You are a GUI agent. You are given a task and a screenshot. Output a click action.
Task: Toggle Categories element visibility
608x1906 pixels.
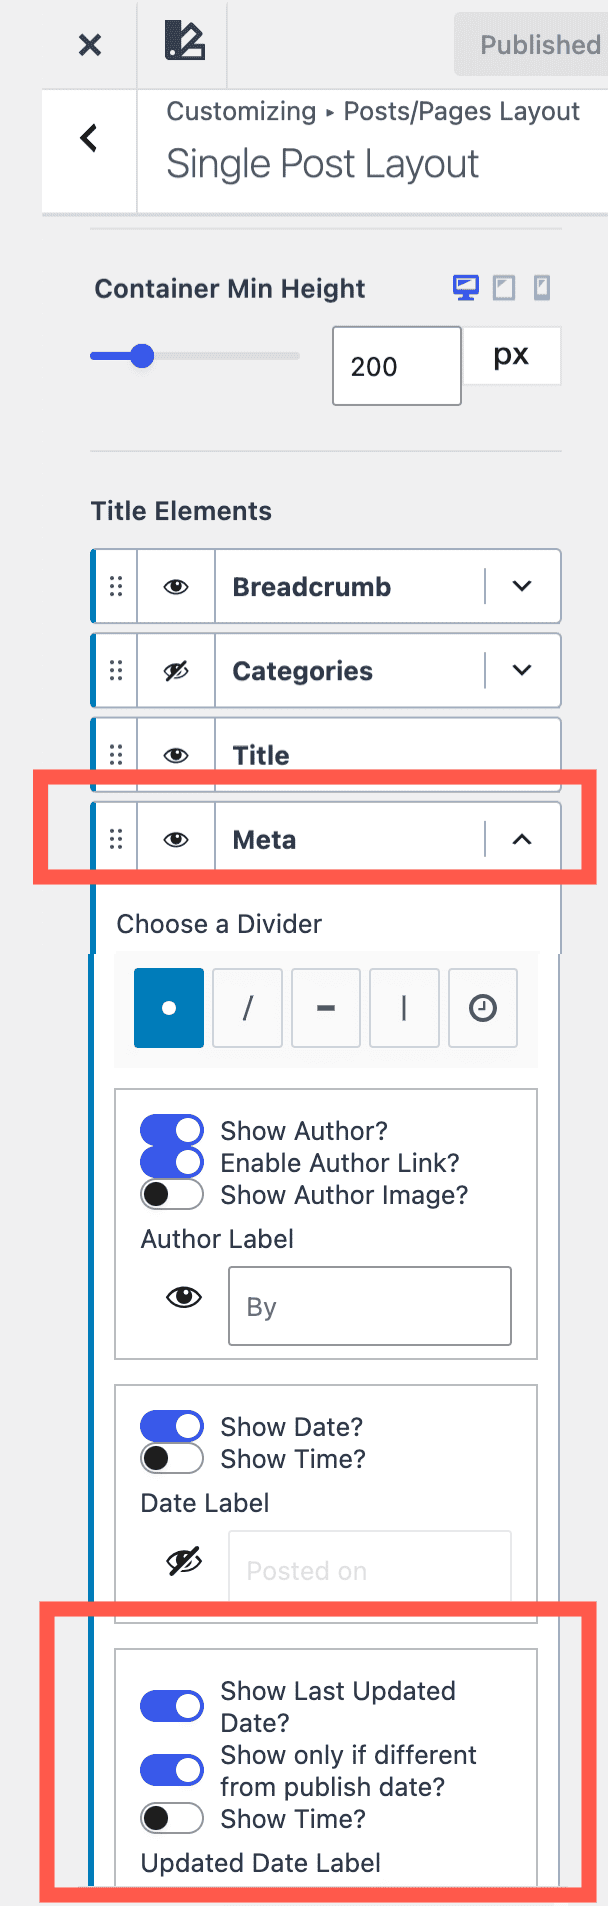pos(176,670)
